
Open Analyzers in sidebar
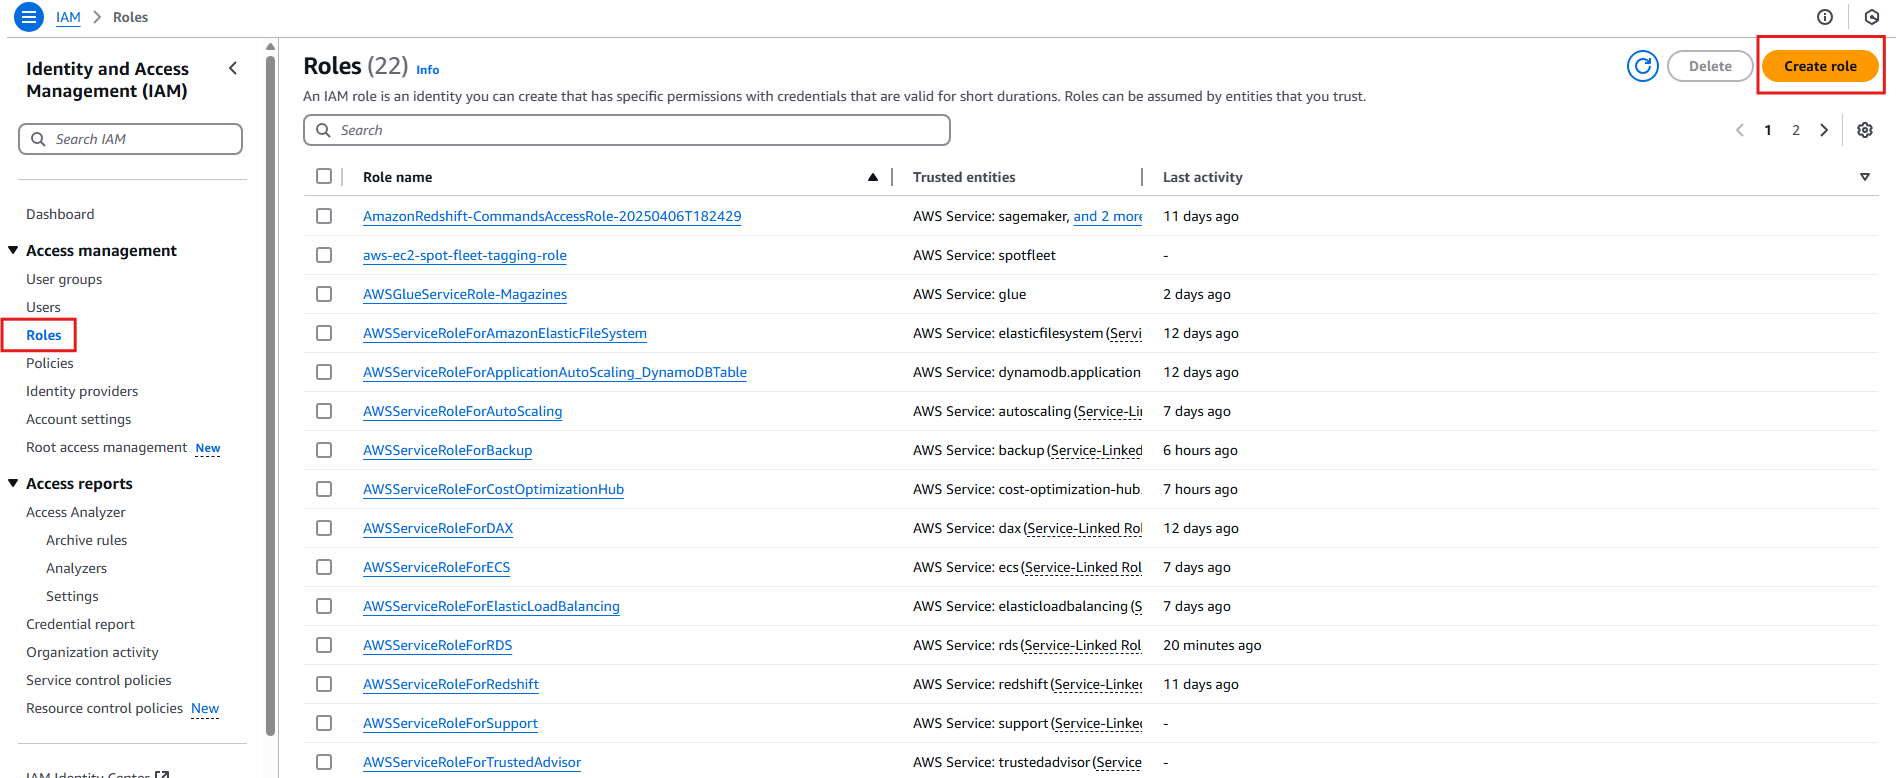[x=76, y=568]
